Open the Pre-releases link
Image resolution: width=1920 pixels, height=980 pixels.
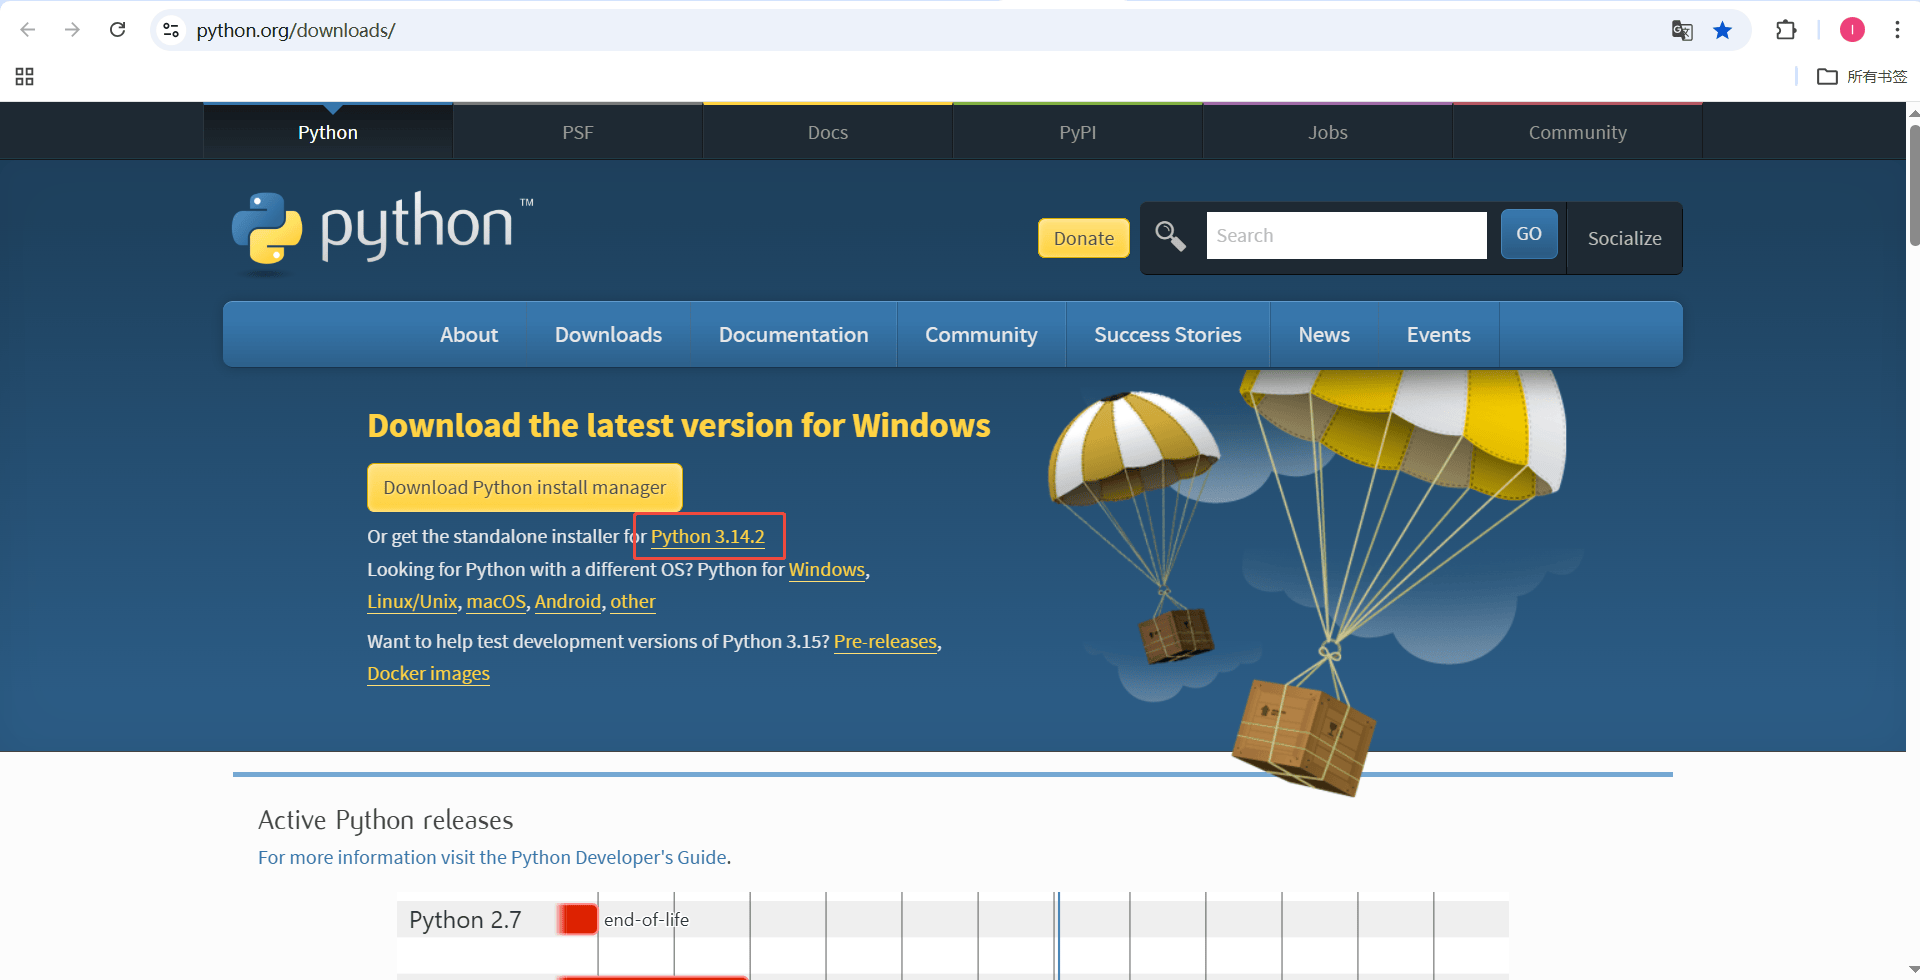885,642
